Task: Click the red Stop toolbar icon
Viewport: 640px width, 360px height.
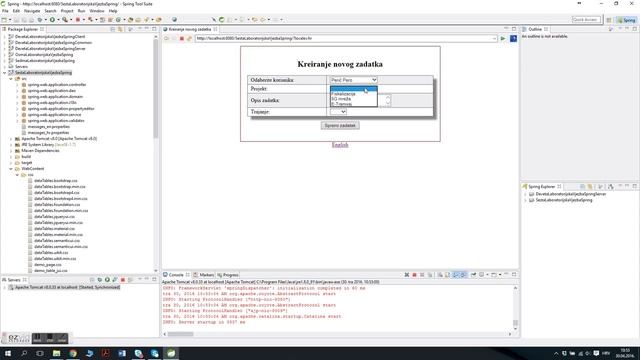Action: (78, 20)
